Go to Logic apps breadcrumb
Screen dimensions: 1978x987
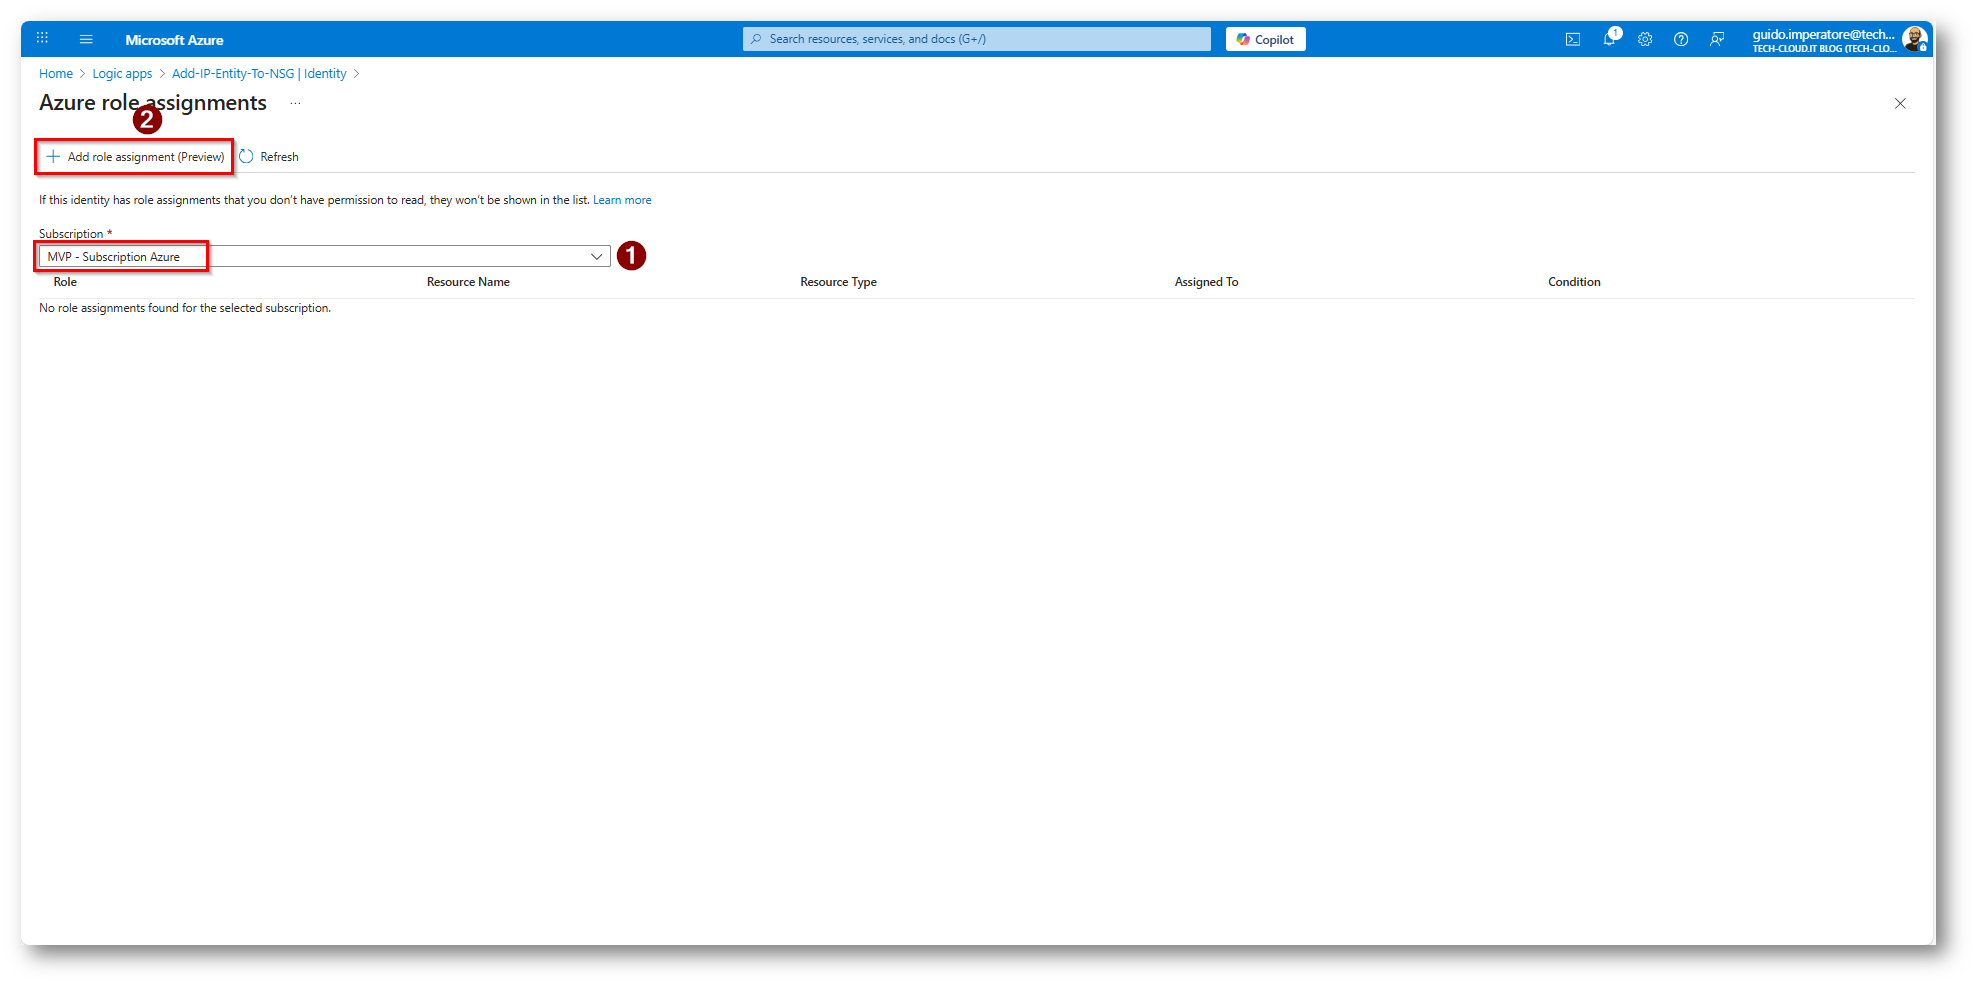pos(122,74)
